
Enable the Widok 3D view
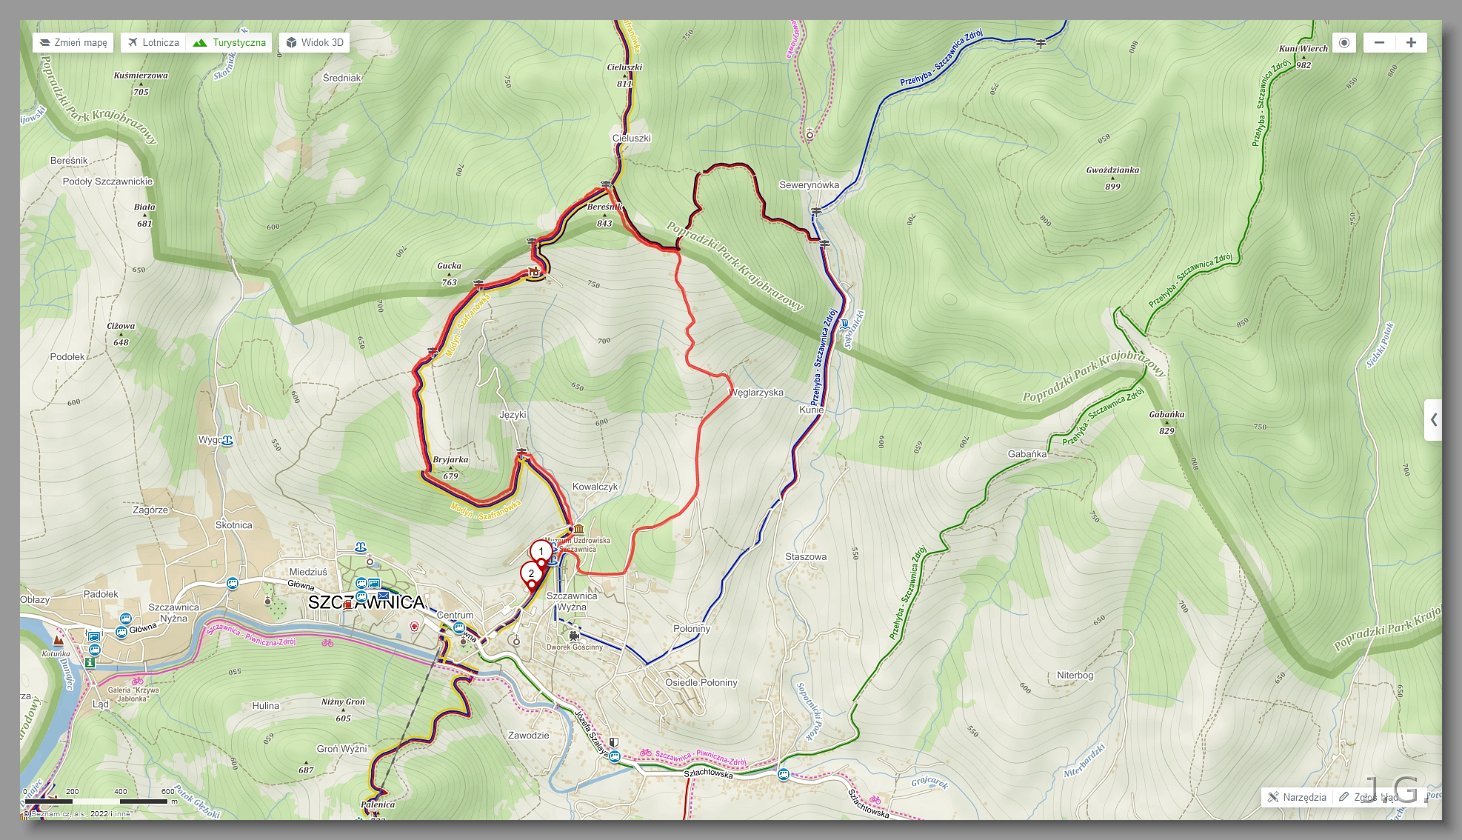314,43
